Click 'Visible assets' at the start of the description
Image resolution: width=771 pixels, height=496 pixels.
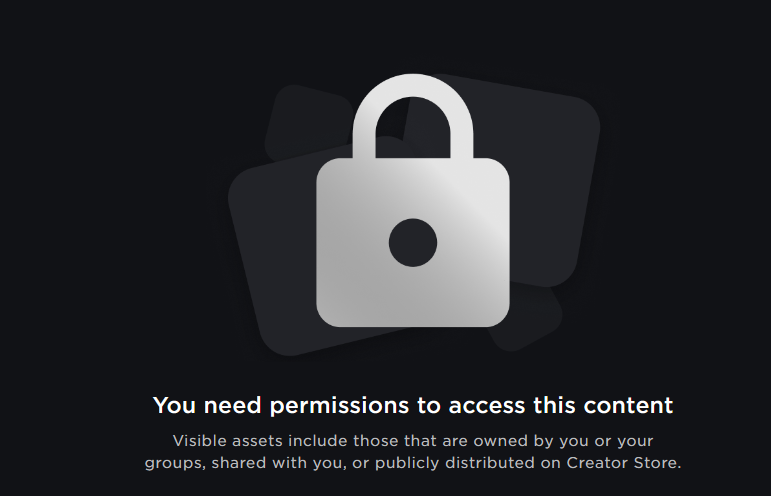[228, 441]
